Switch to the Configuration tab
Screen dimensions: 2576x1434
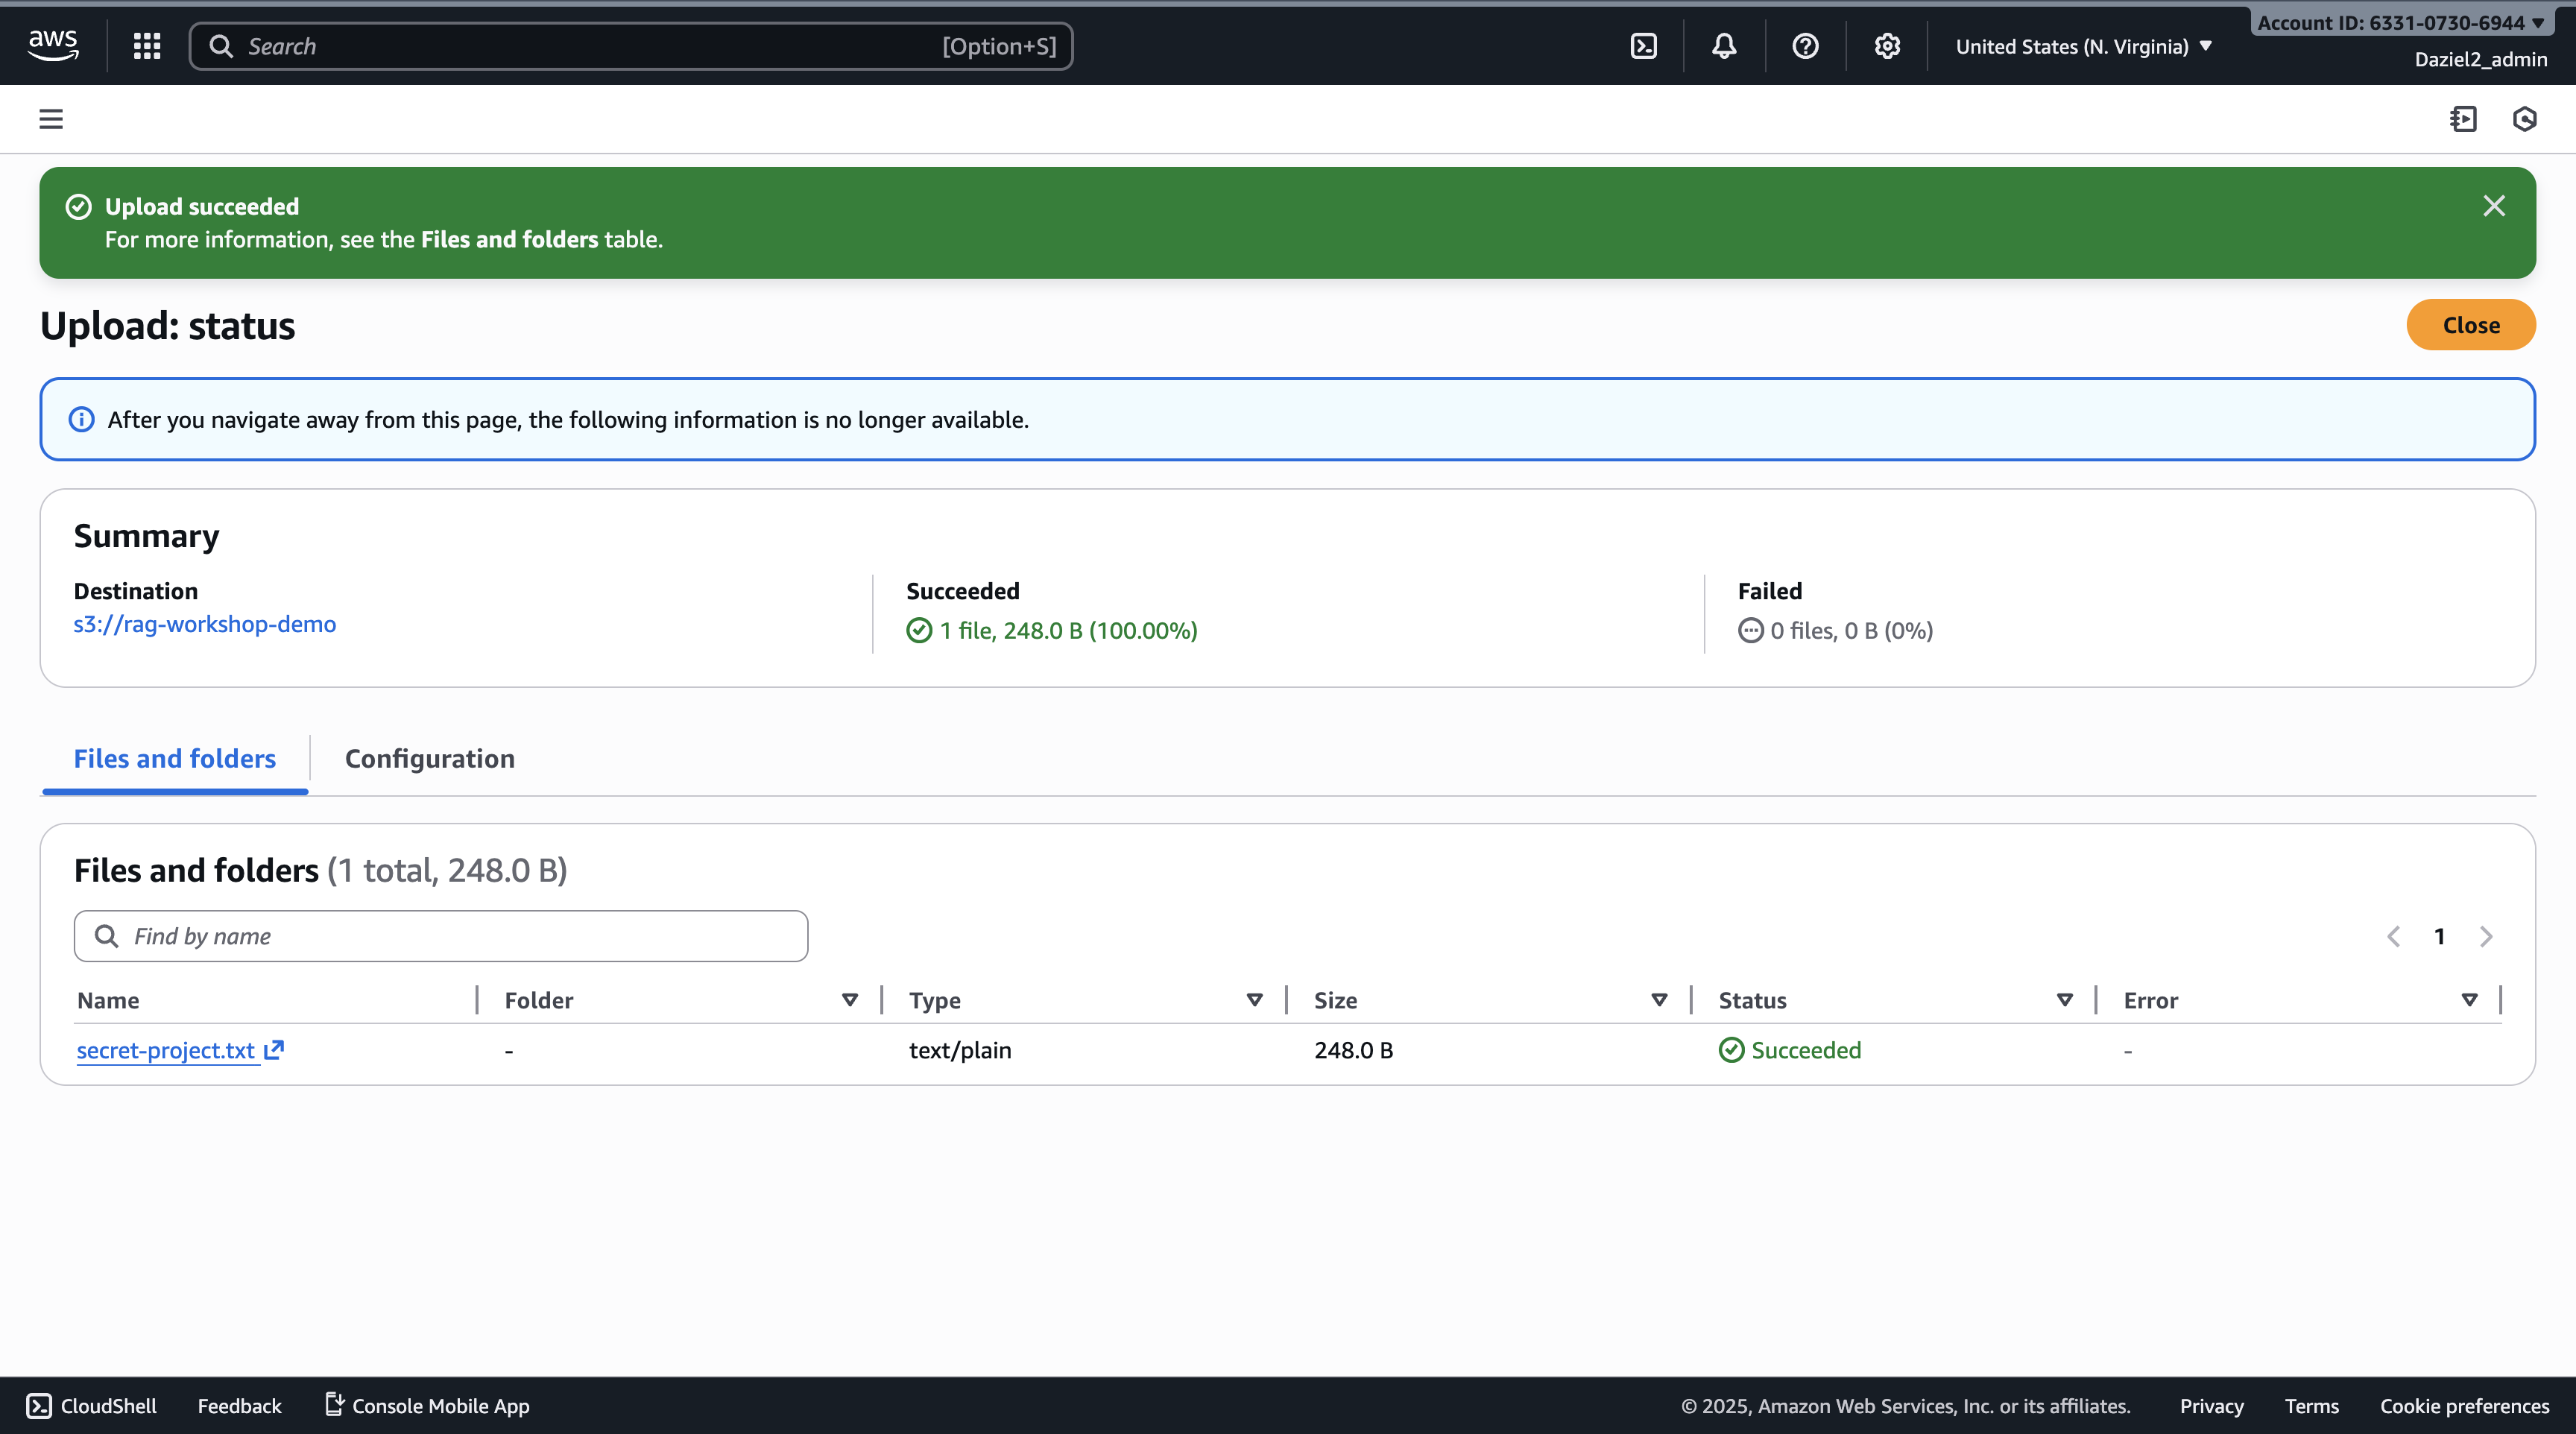(429, 758)
